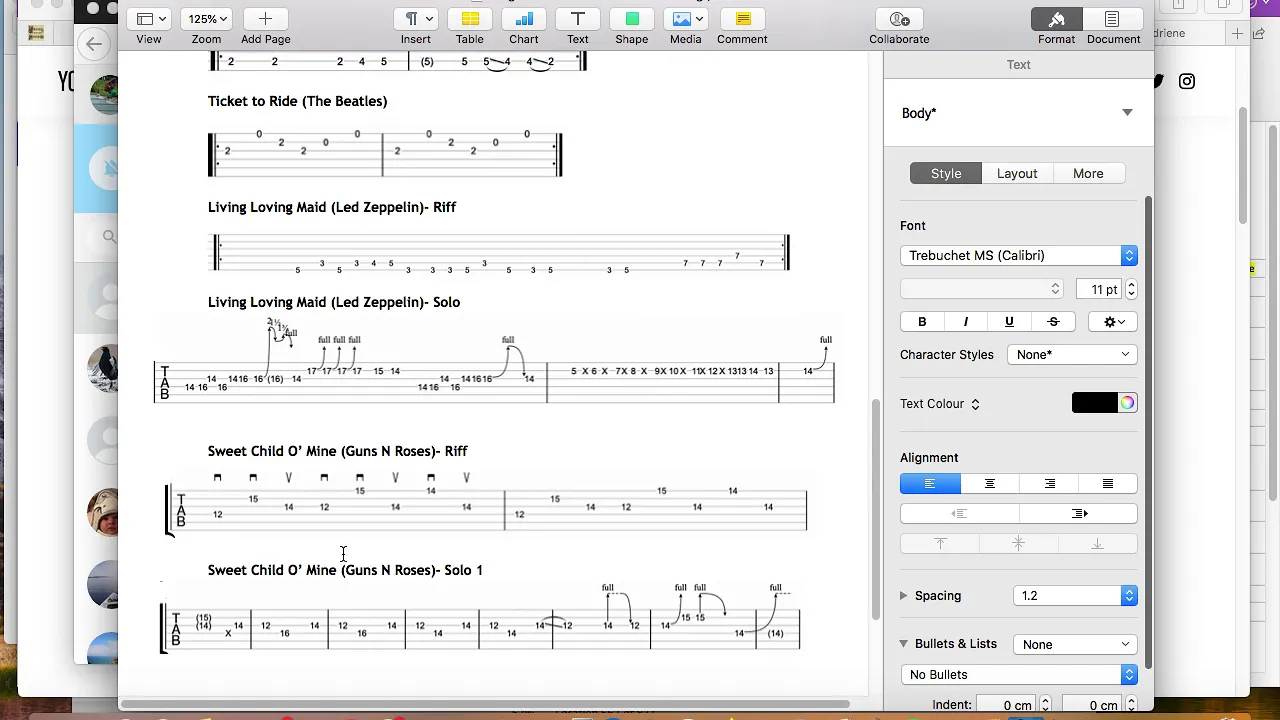Justify the text alignment
This screenshot has height=720, width=1280.
pyautogui.click(x=1108, y=484)
